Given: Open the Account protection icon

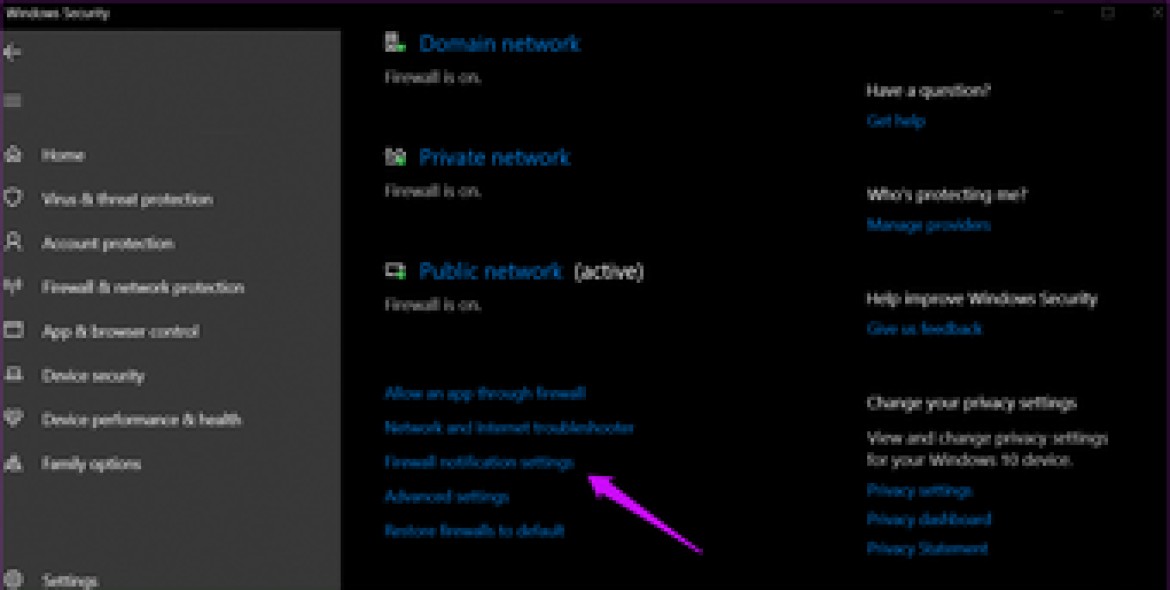Looking at the screenshot, I should 14,243.
